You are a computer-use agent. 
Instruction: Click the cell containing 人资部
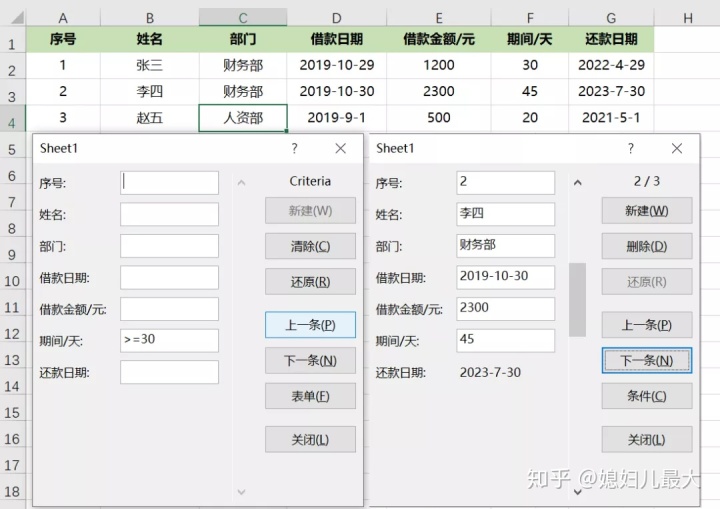click(x=243, y=118)
